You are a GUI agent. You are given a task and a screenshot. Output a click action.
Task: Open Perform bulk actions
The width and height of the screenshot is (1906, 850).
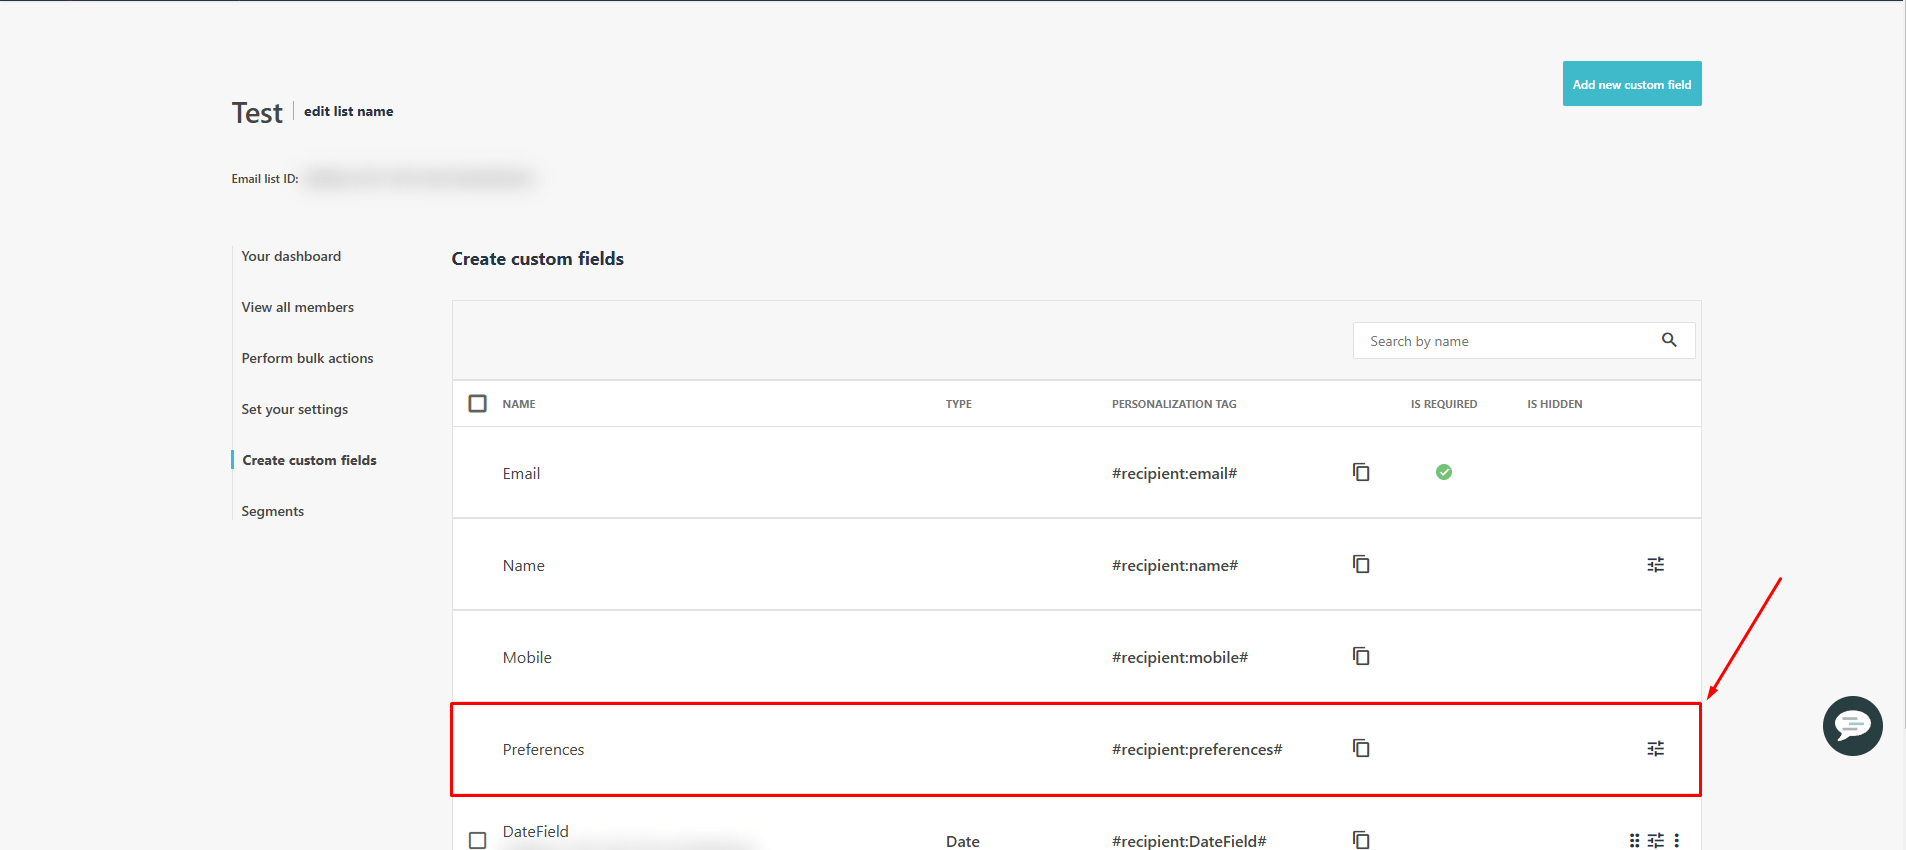[307, 358]
